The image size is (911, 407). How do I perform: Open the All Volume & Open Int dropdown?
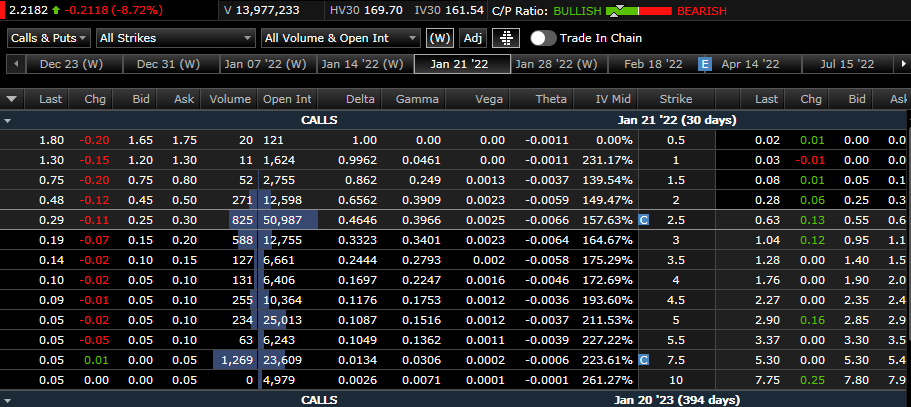click(x=341, y=38)
